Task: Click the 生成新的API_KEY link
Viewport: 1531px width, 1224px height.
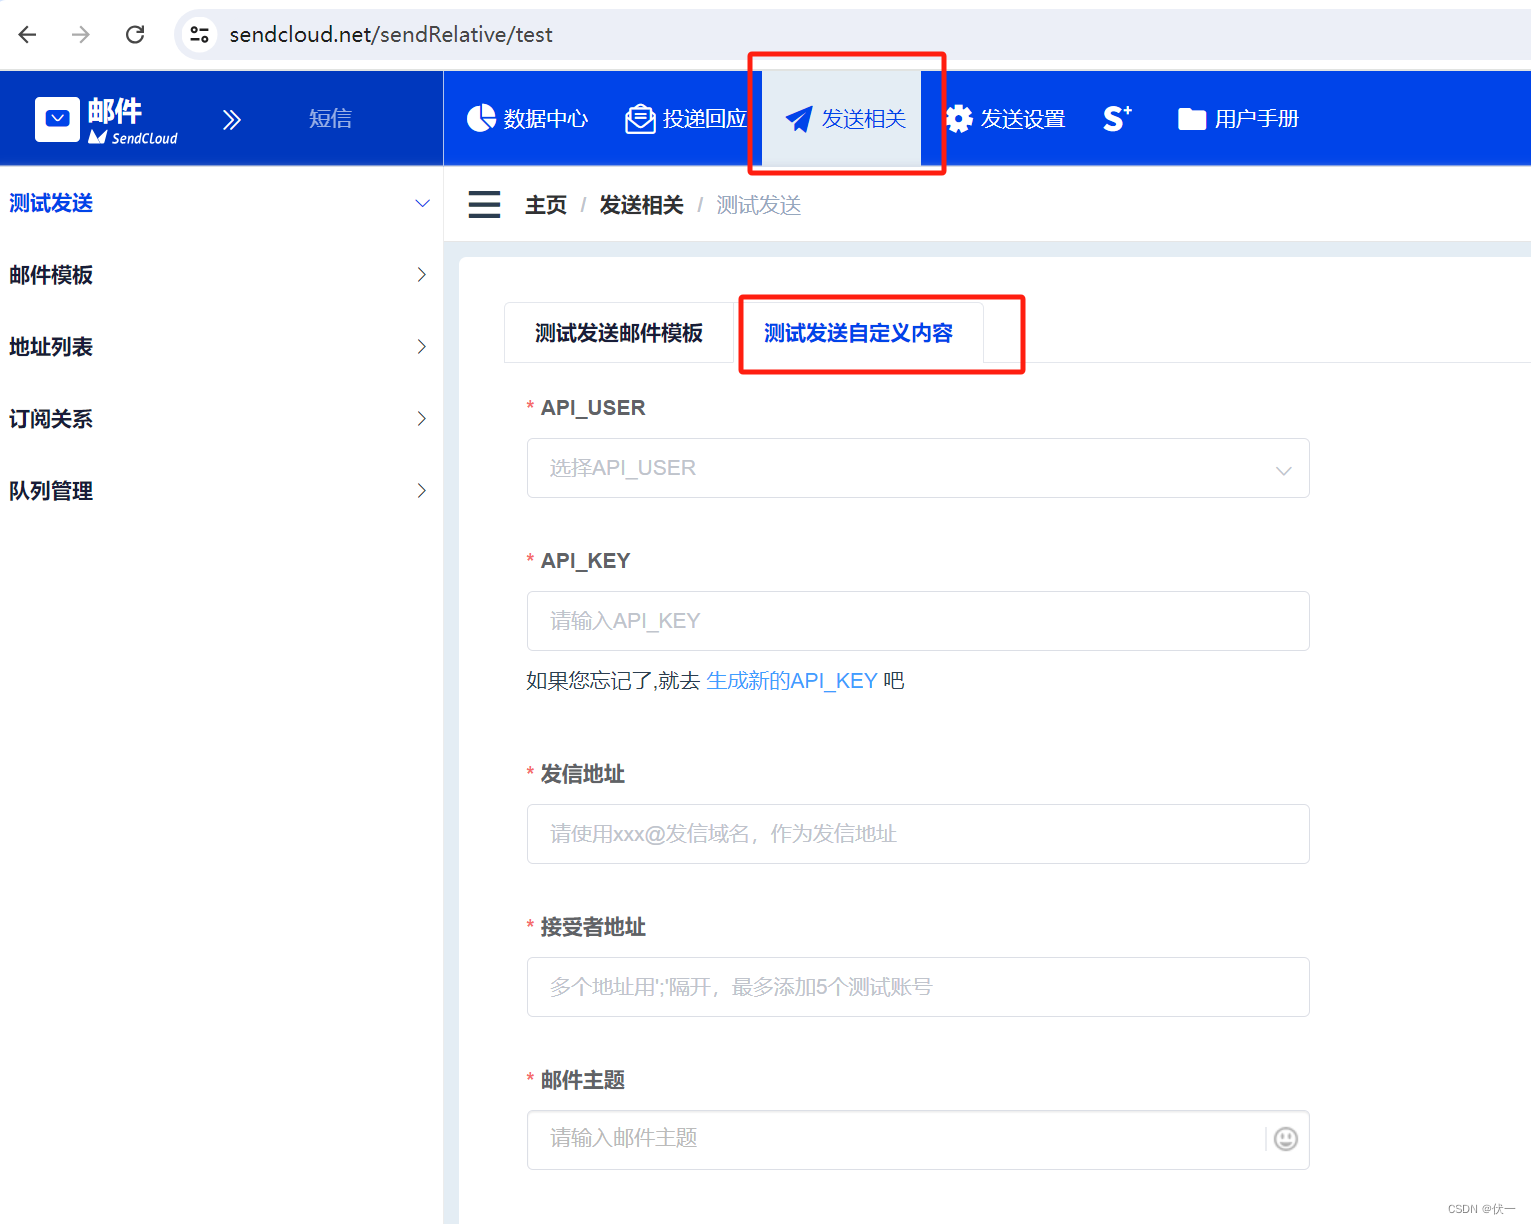Action: pyautogui.click(x=791, y=680)
